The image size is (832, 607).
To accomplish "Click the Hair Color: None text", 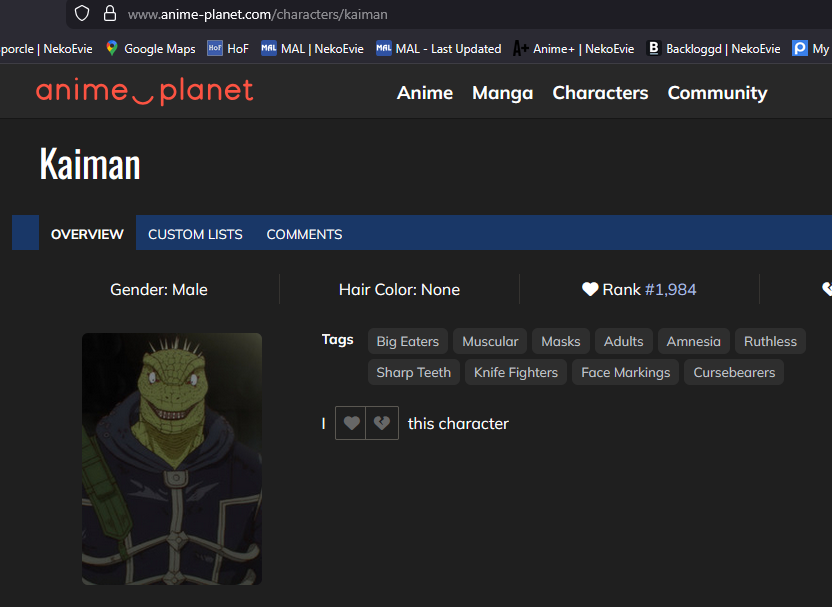I will click(399, 289).
